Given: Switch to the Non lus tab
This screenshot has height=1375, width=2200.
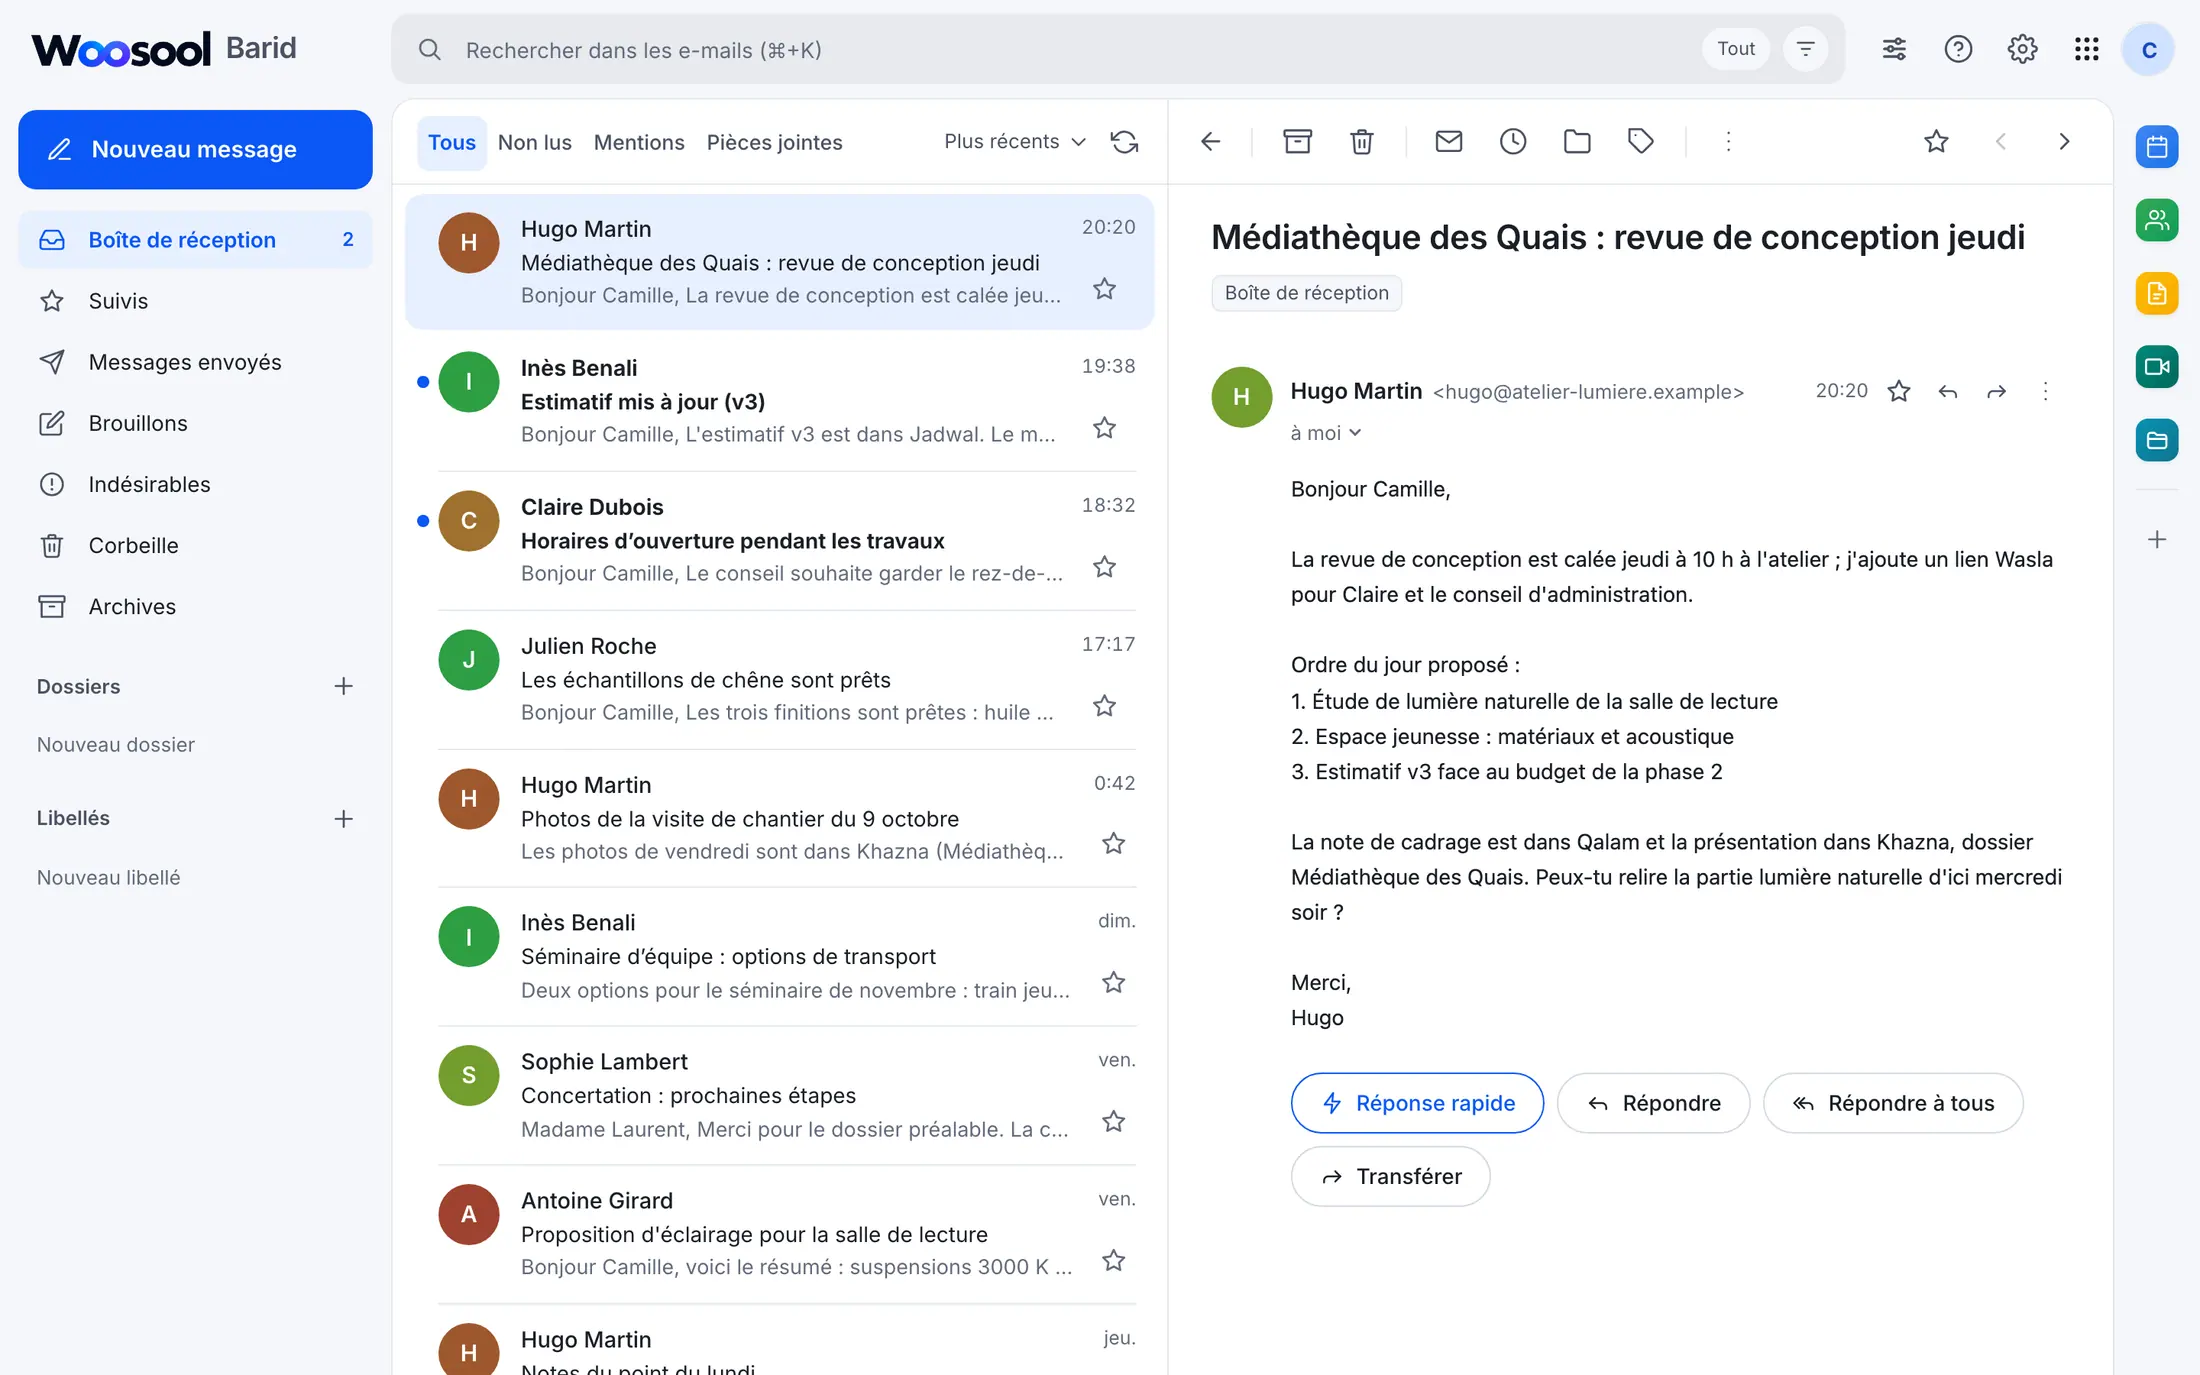Looking at the screenshot, I should pos(534,142).
